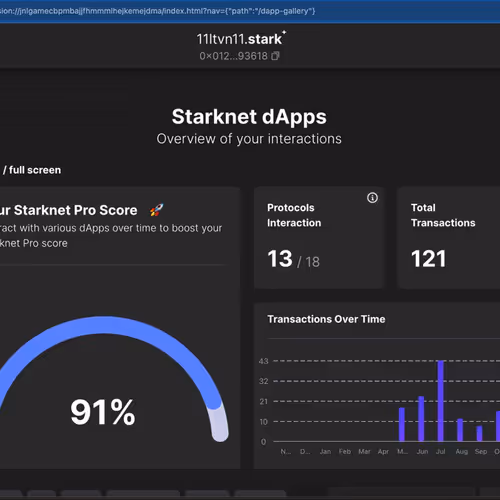The height and width of the screenshot is (500, 500).
Task: Click the browser URL address bar
Action: coord(250,11)
